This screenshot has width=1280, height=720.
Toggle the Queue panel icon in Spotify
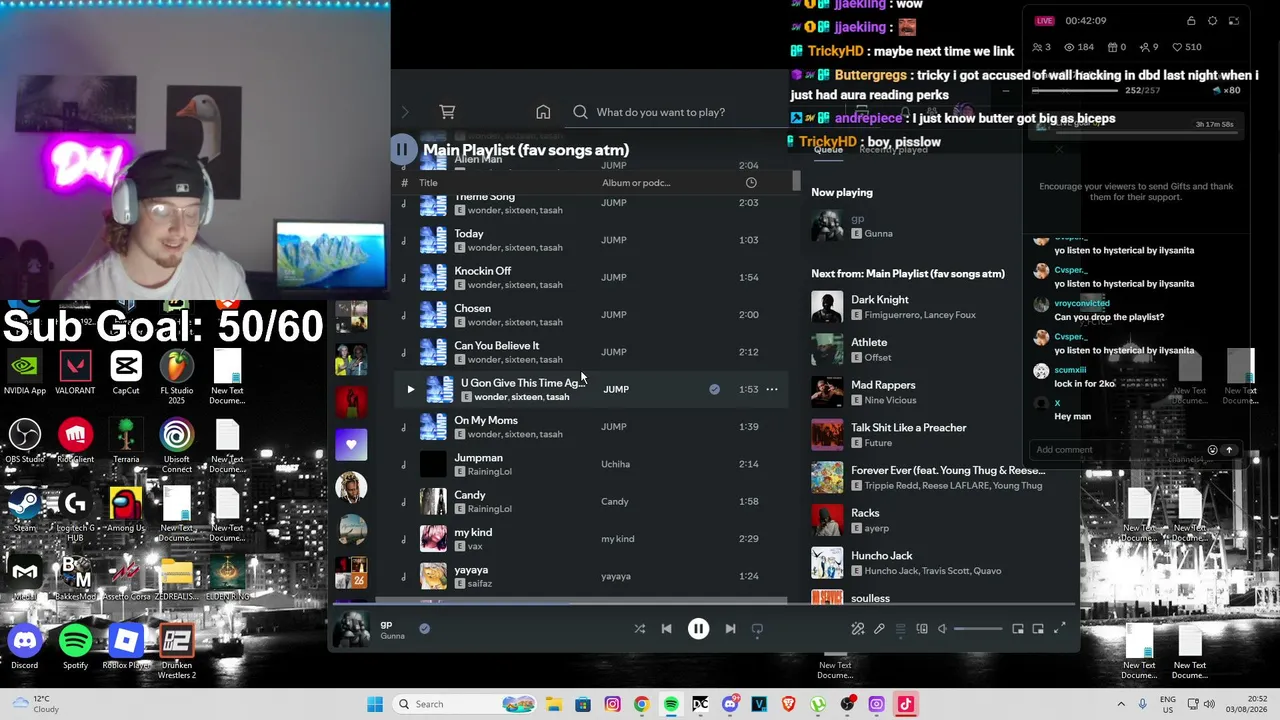coord(900,629)
